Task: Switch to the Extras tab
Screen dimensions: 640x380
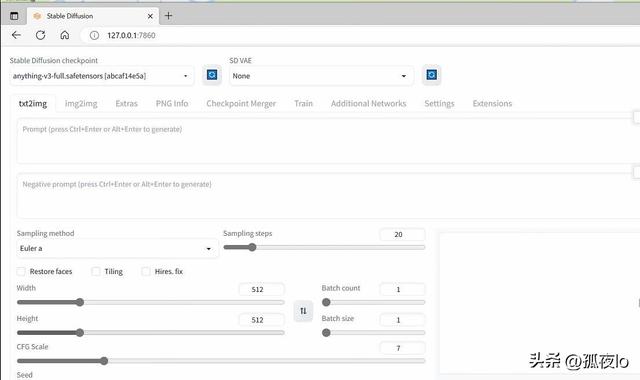Action: point(127,104)
